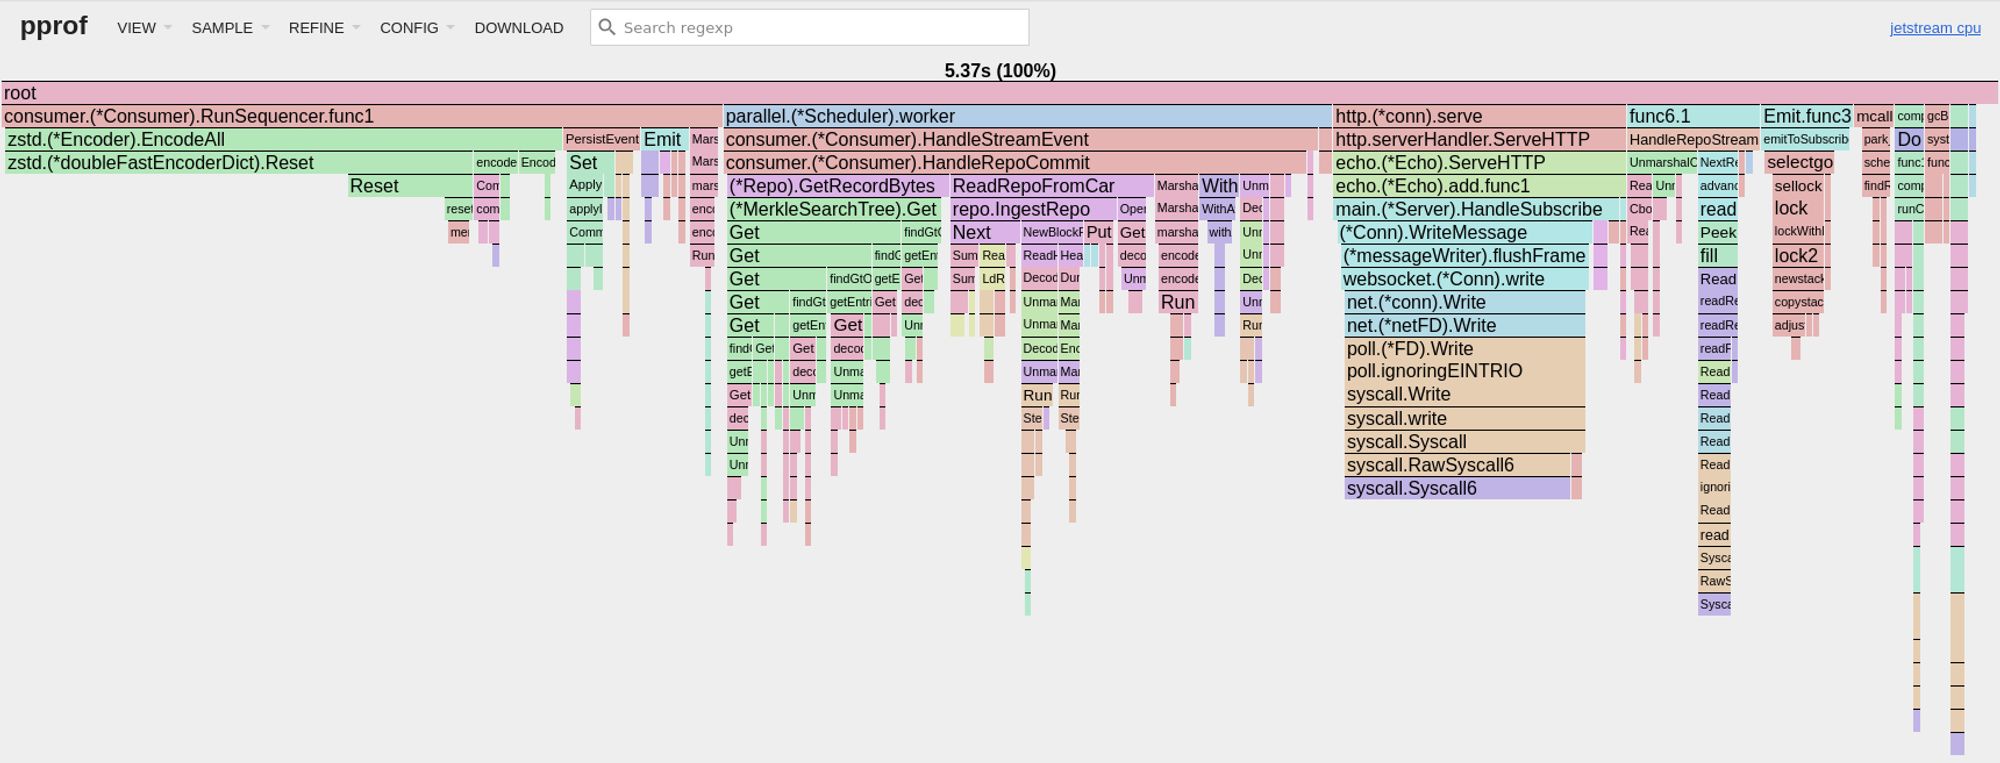
Task: Select http.serverHandler.ServeHTTP frame
Action: point(1479,139)
